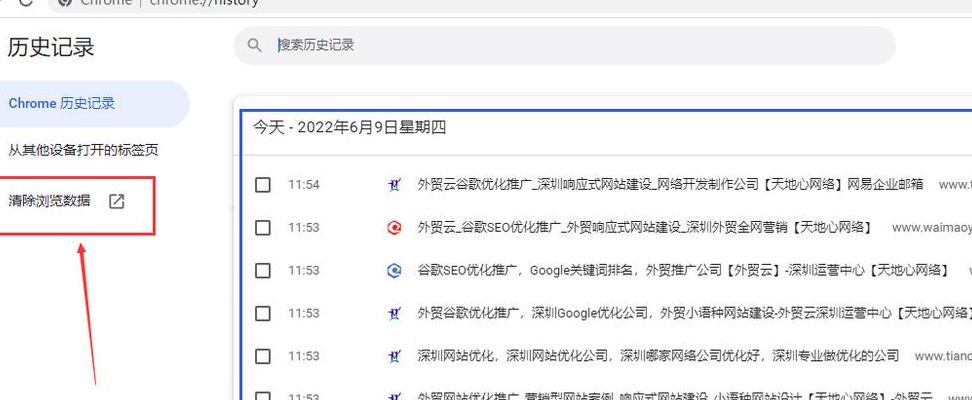This screenshot has height=400, width=972.
Task: Select the checkbox of 深圳网站优化，深圳网站优化公司 entry
Action: (263, 356)
